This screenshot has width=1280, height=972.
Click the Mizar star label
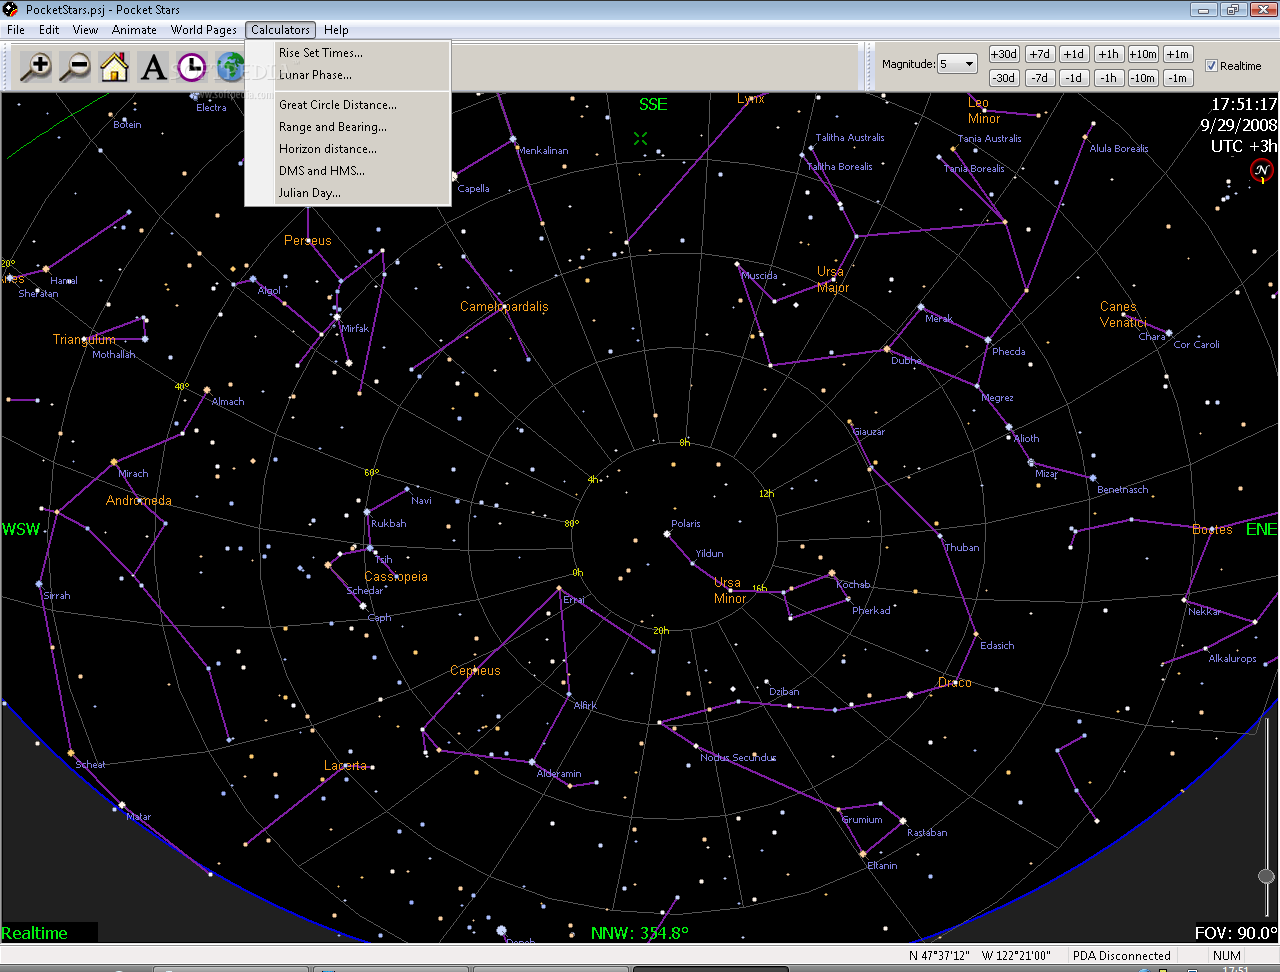1046,474
